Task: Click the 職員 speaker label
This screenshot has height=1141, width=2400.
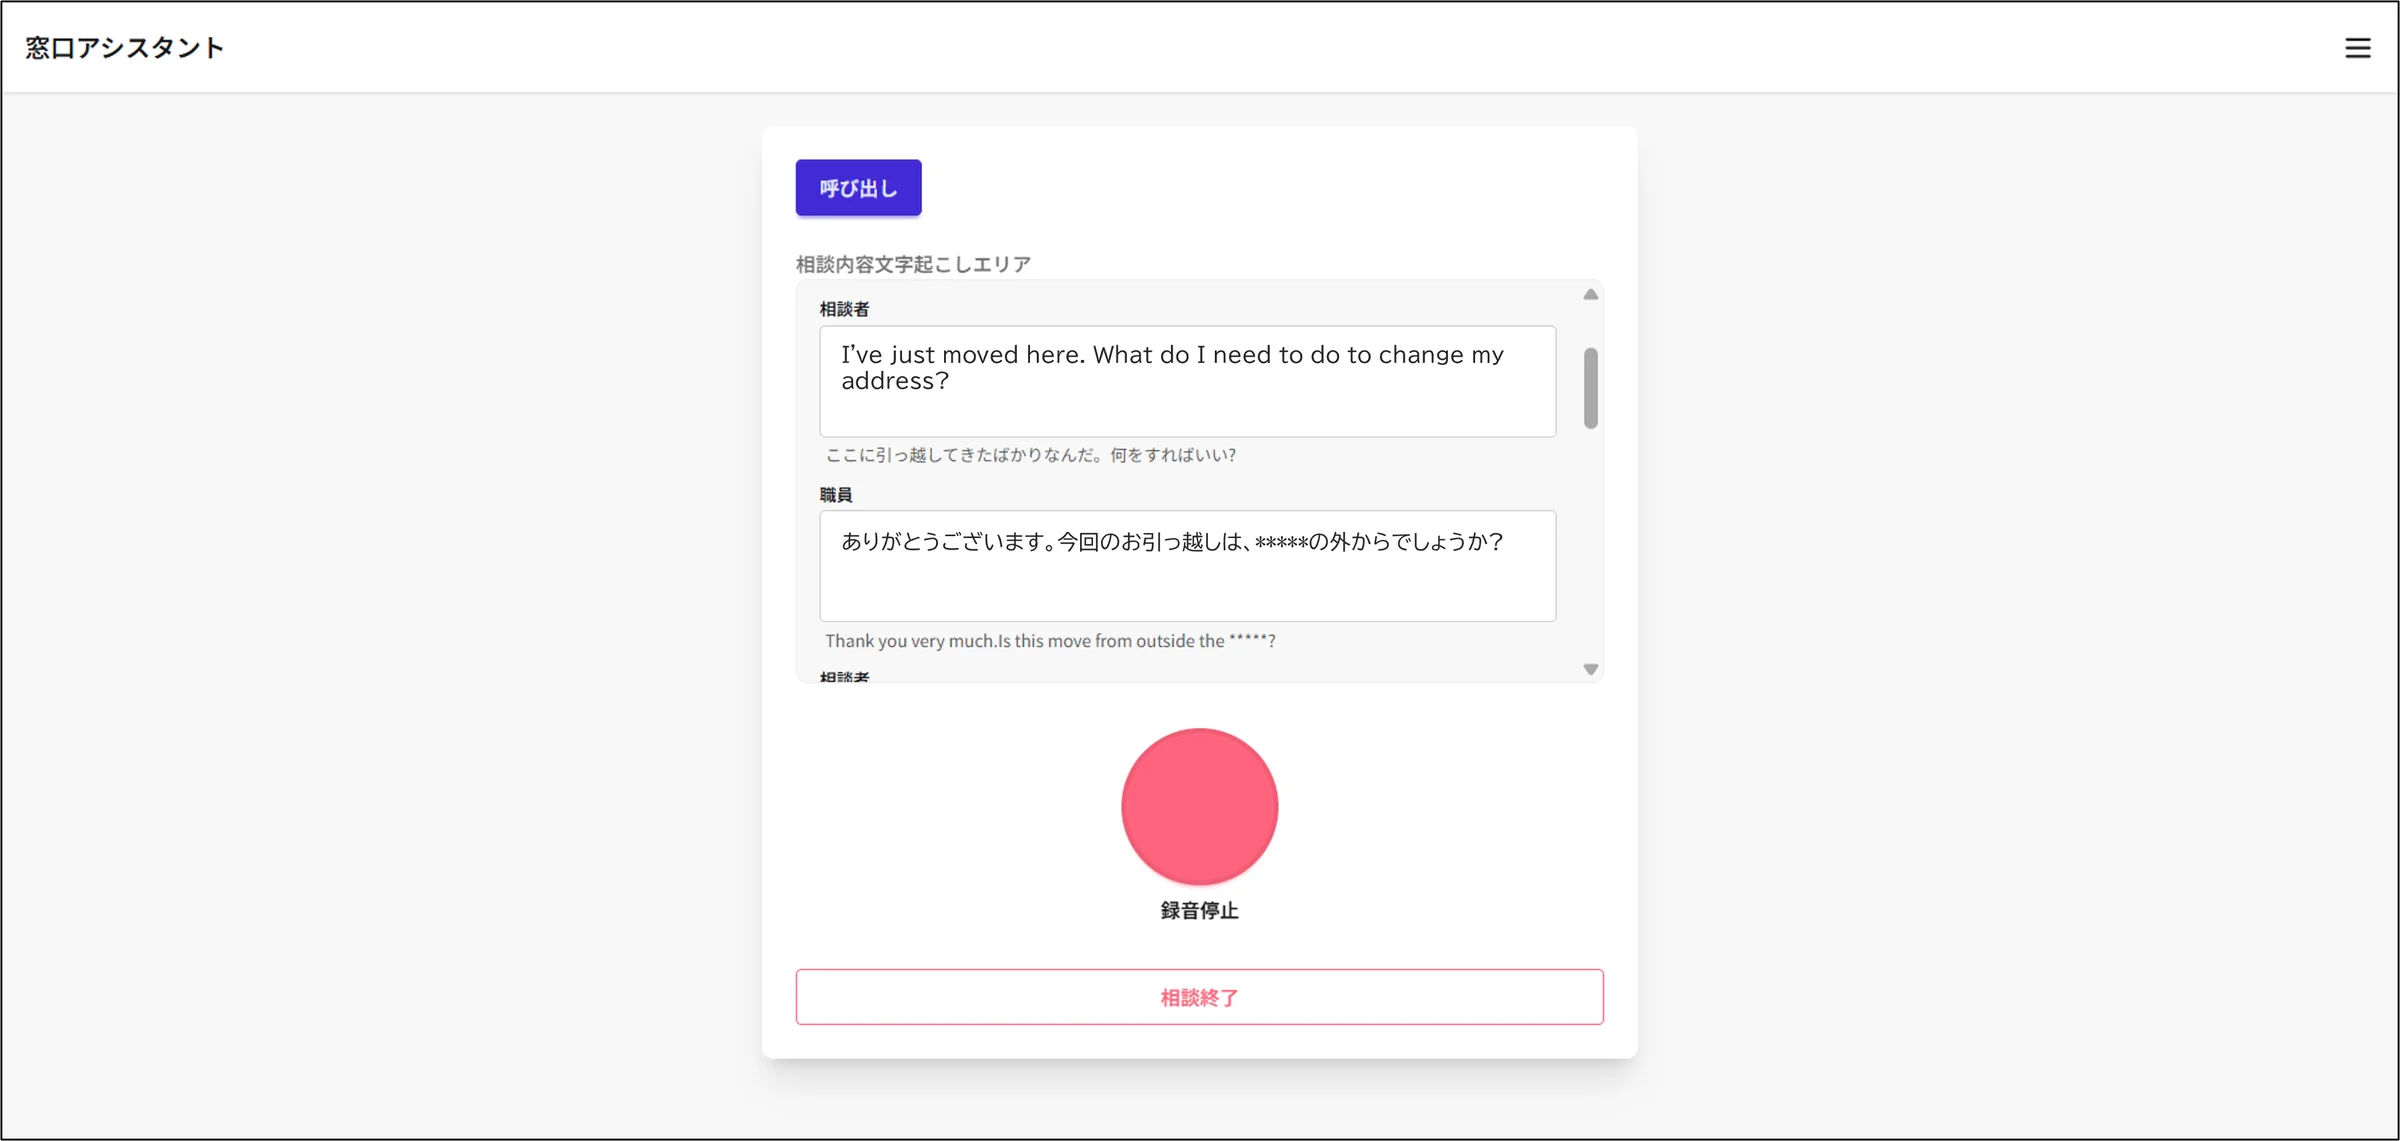Action: pos(836,495)
